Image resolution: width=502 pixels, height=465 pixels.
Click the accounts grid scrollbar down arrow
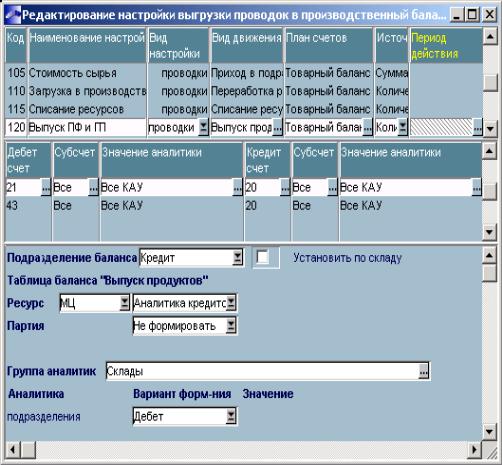click(489, 232)
